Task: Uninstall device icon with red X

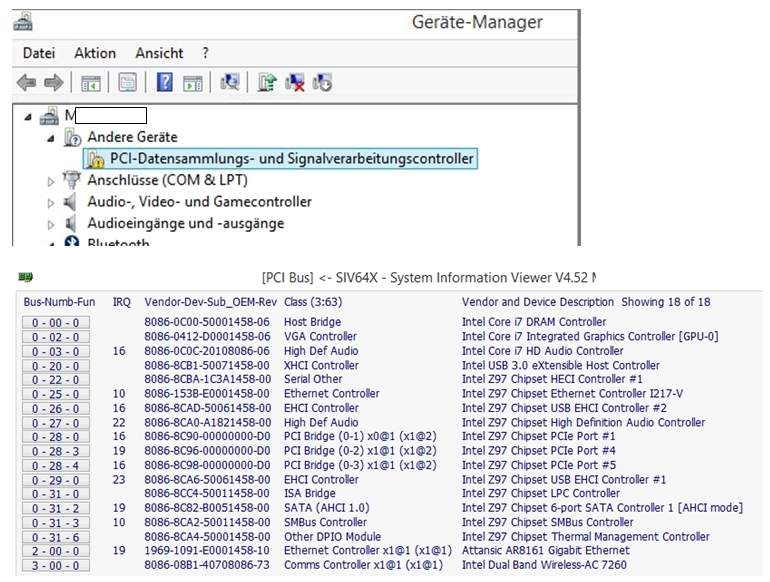Action: tap(295, 82)
